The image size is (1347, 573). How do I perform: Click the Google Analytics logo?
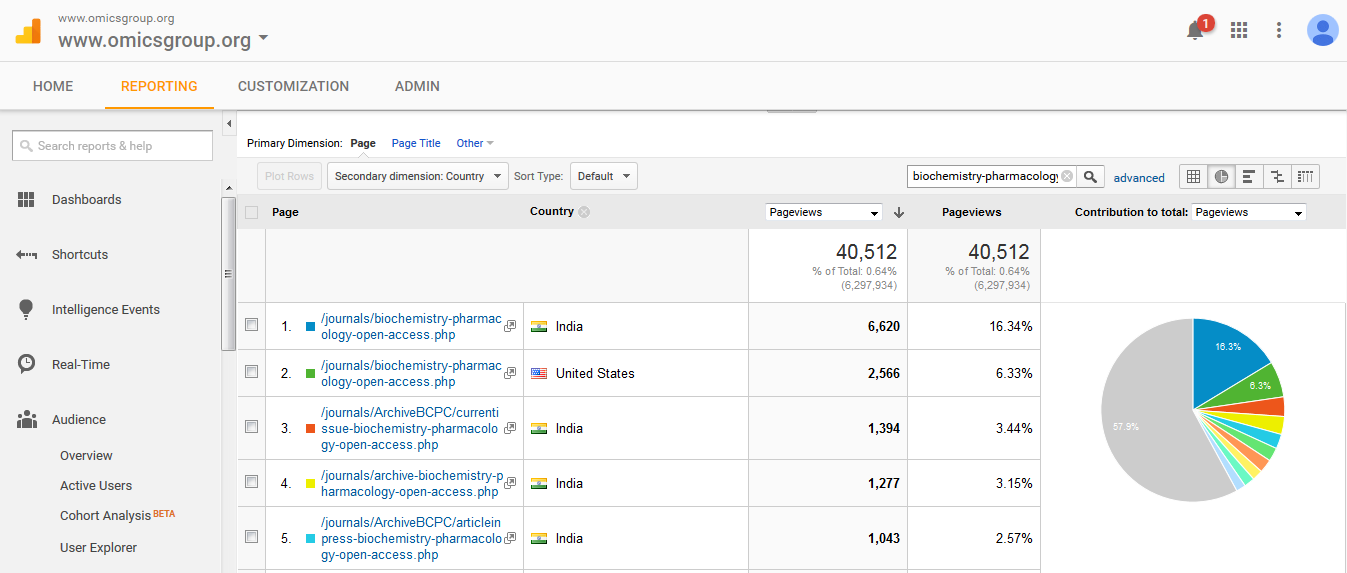pyautogui.click(x=28, y=30)
